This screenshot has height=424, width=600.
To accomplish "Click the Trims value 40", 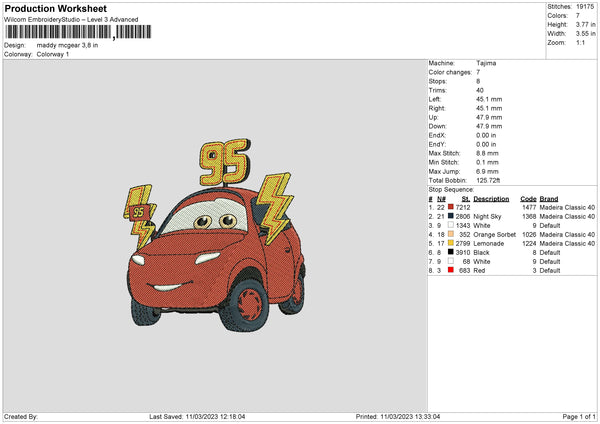I will point(480,90).
